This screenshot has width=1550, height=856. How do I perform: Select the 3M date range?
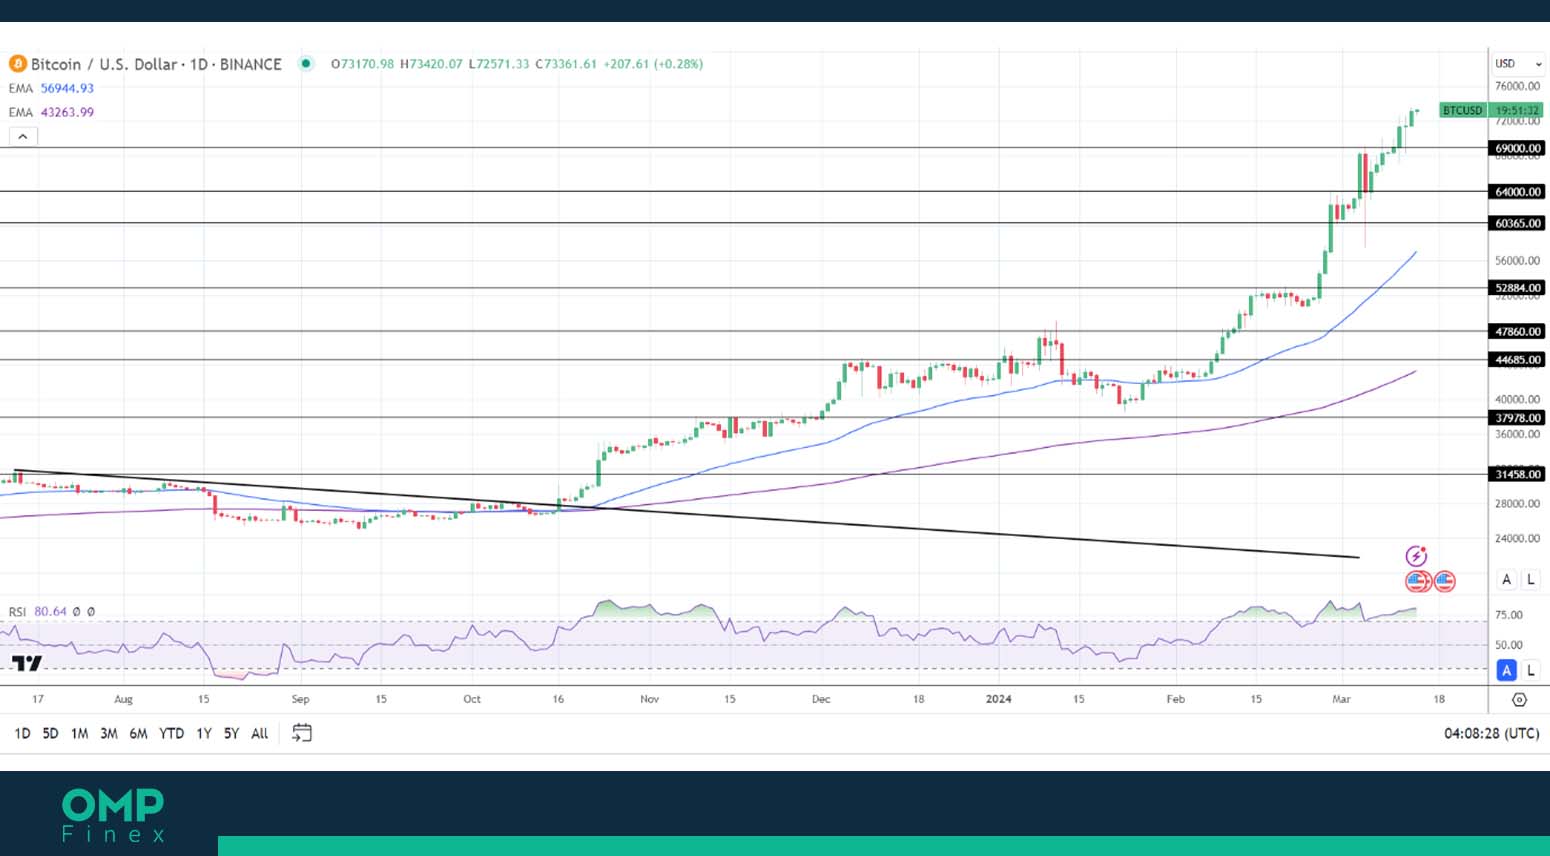[109, 733]
